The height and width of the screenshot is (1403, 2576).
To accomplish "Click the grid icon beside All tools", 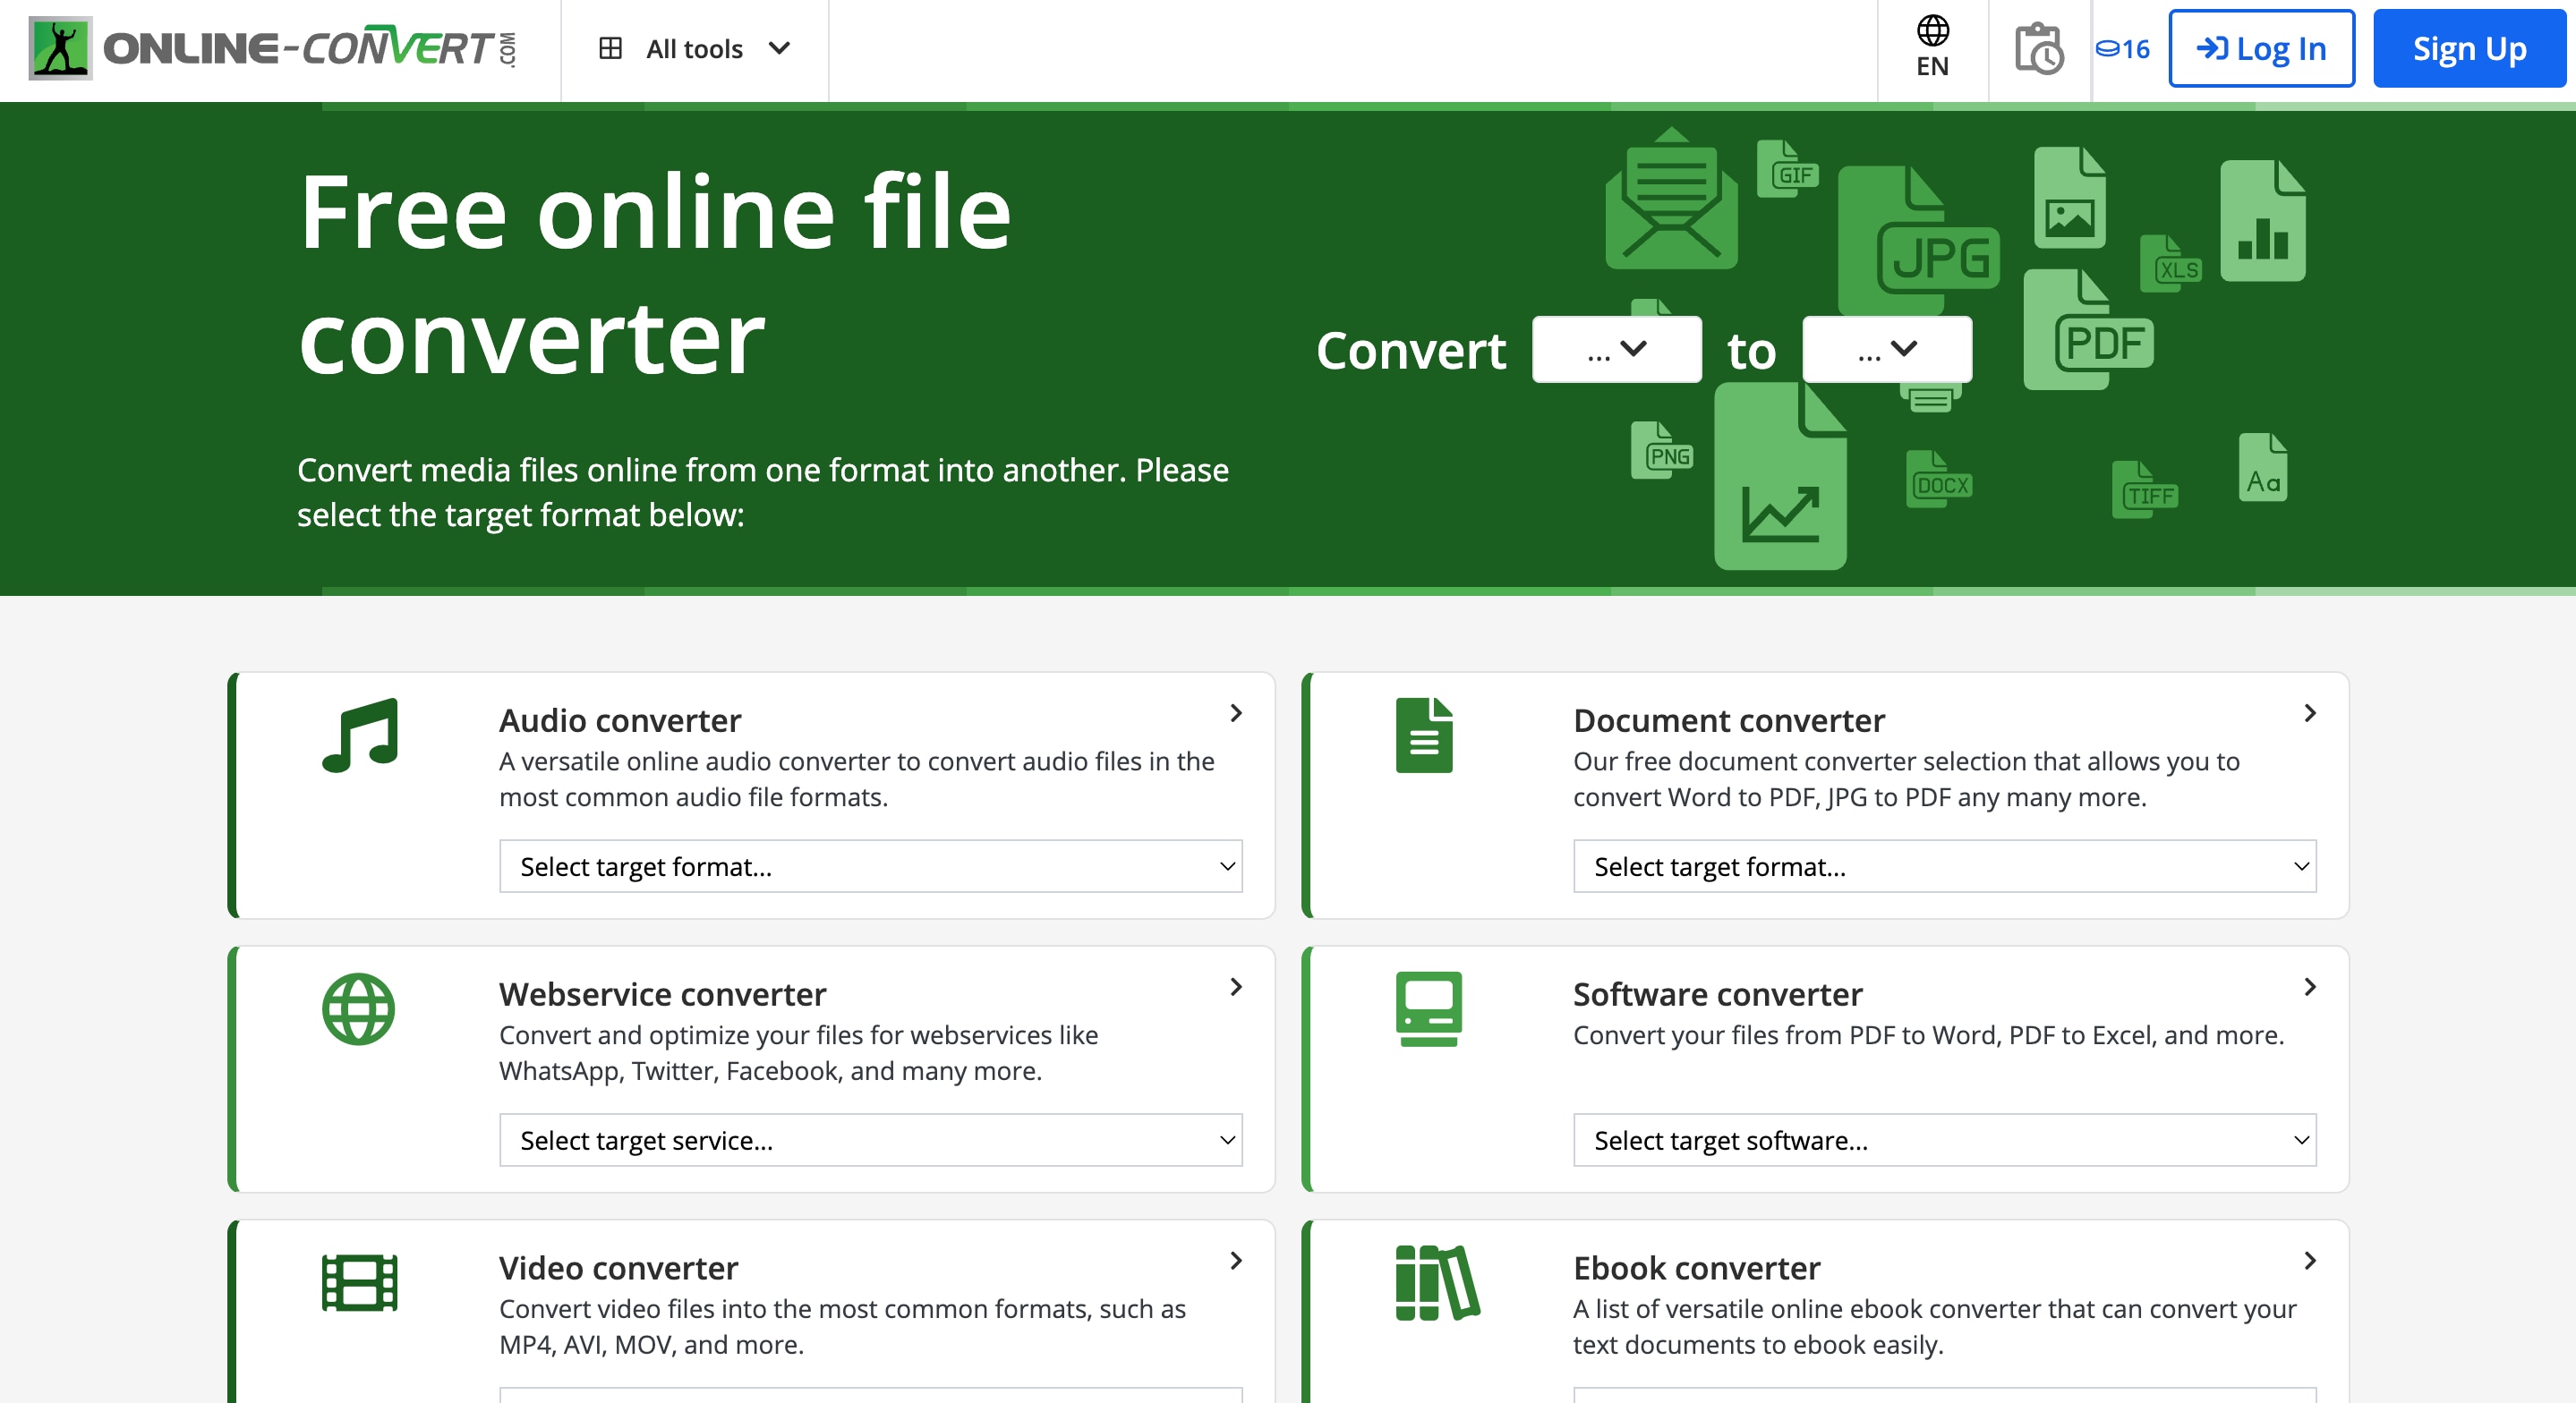I will (x=610, y=48).
